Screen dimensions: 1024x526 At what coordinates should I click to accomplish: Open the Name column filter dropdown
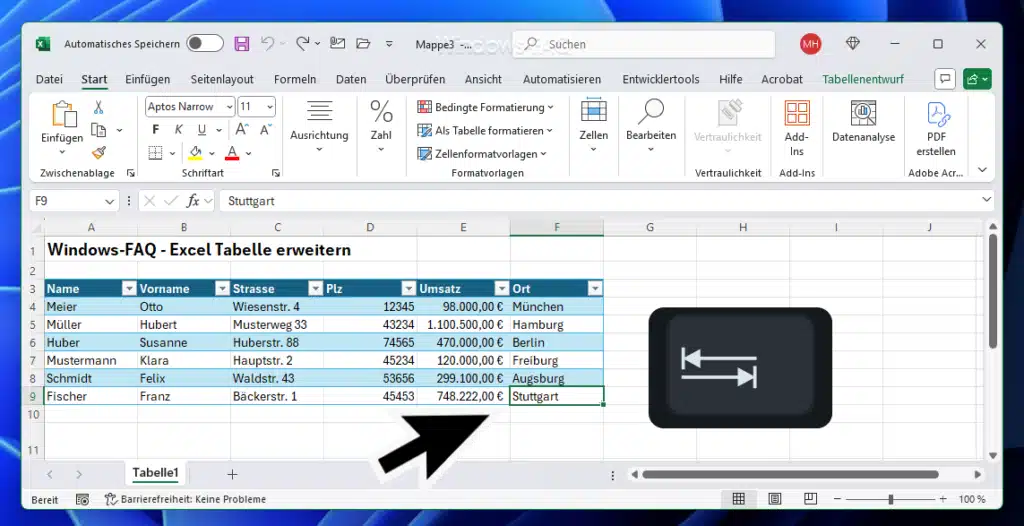click(x=129, y=288)
